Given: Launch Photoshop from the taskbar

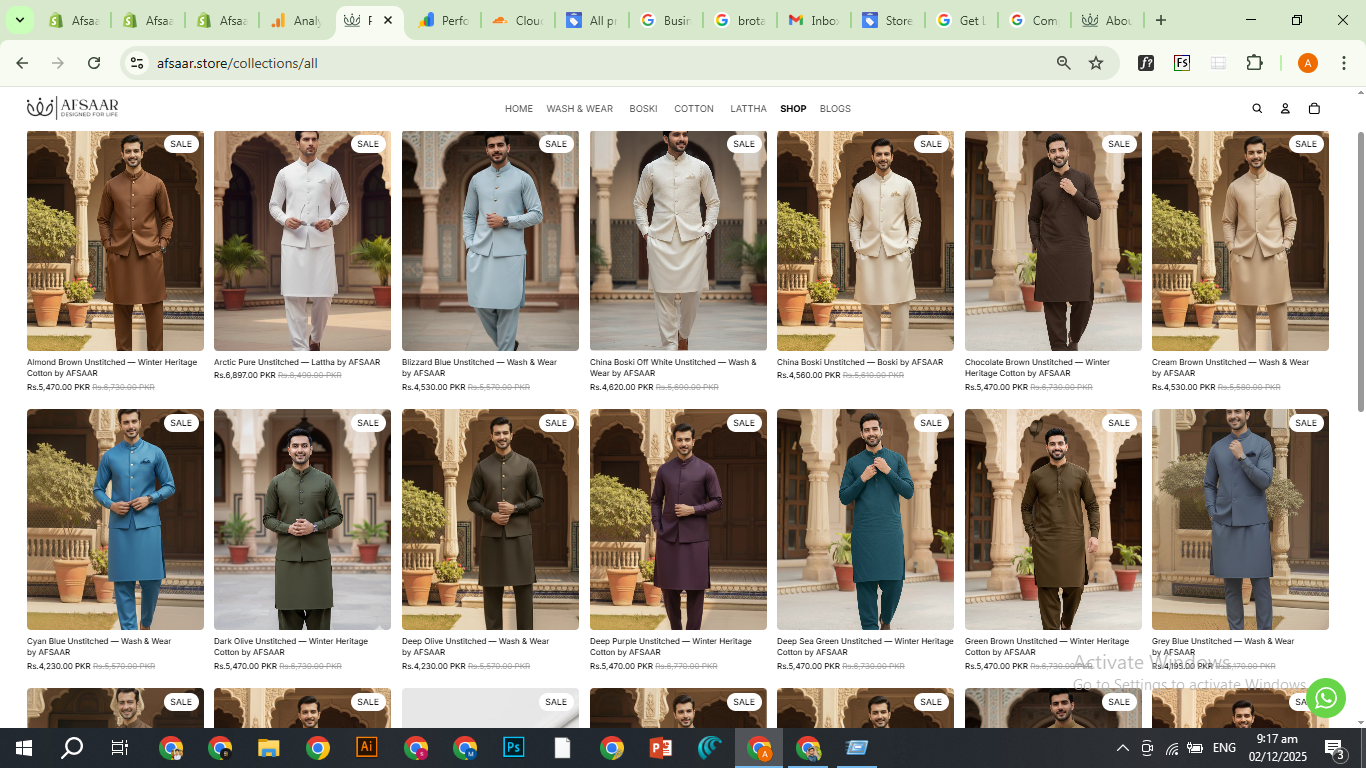Looking at the screenshot, I should (x=513, y=747).
